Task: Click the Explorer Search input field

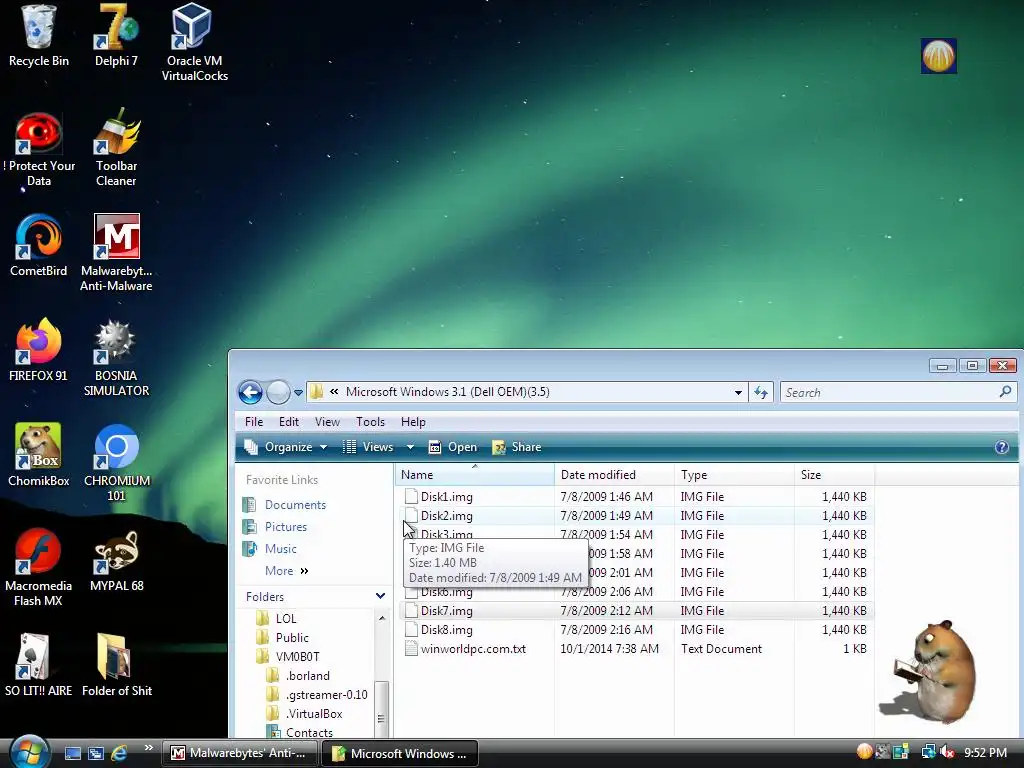Action: [899, 392]
